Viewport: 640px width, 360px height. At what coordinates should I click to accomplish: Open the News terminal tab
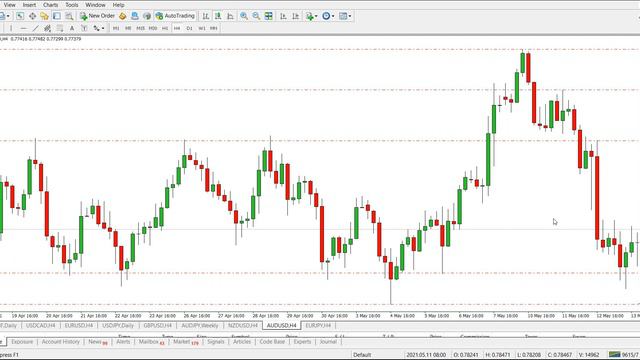[98, 342]
